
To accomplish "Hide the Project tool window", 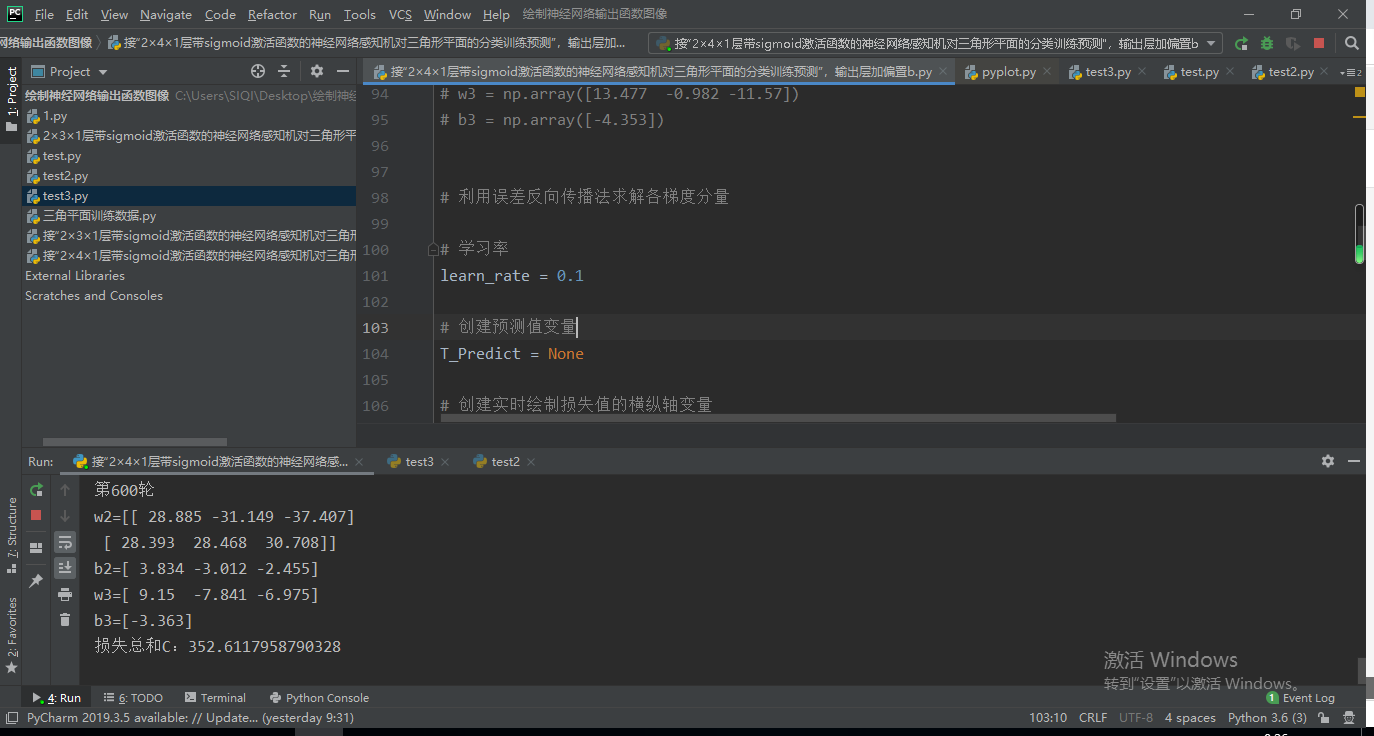I will coord(343,71).
